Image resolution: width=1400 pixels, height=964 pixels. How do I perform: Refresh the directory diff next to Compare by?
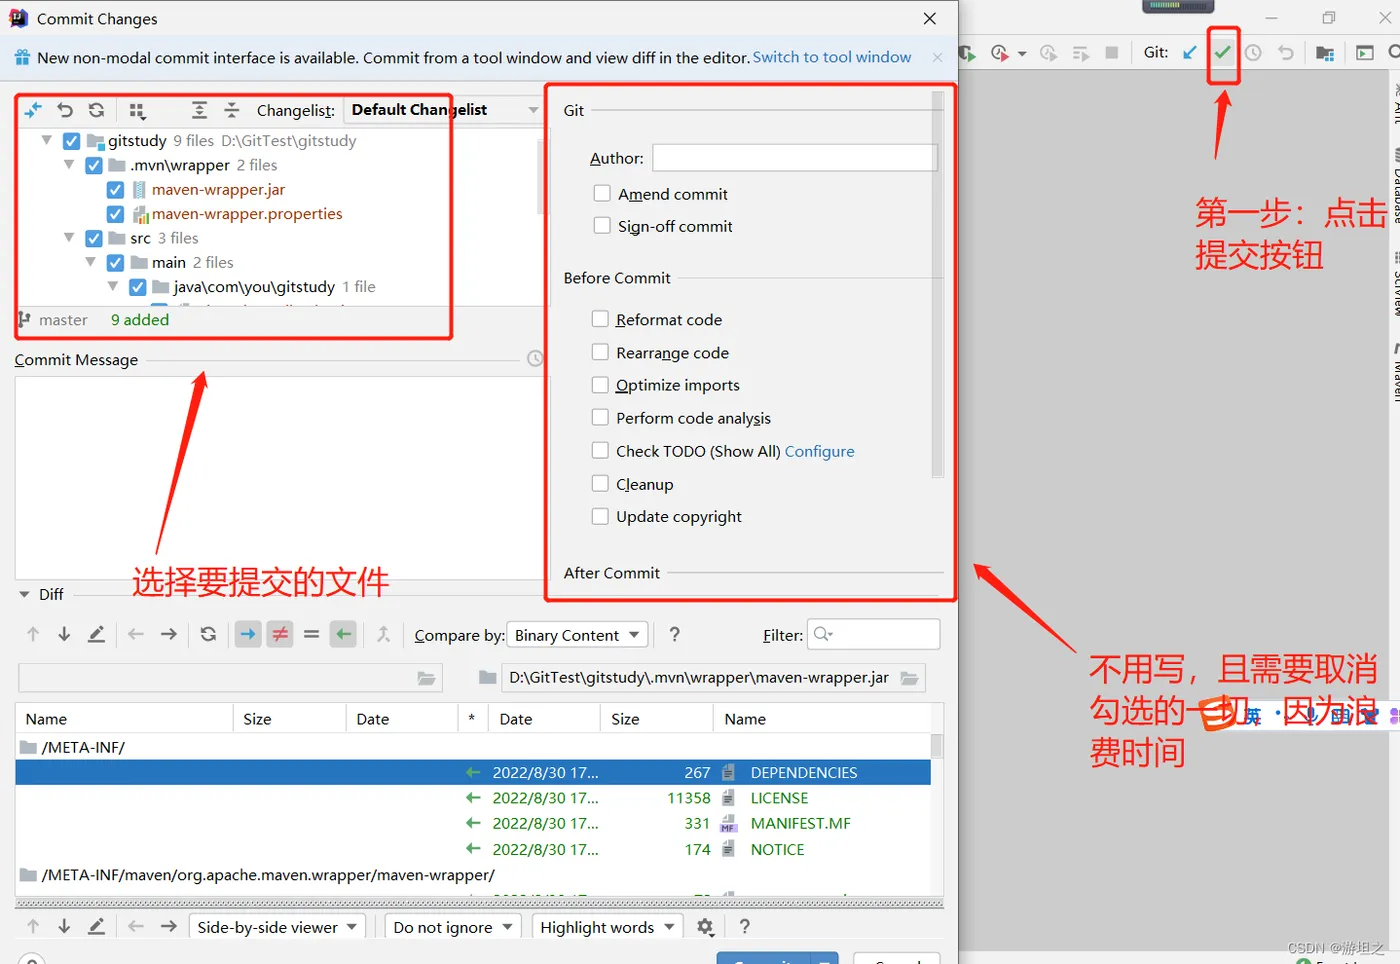click(208, 634)
